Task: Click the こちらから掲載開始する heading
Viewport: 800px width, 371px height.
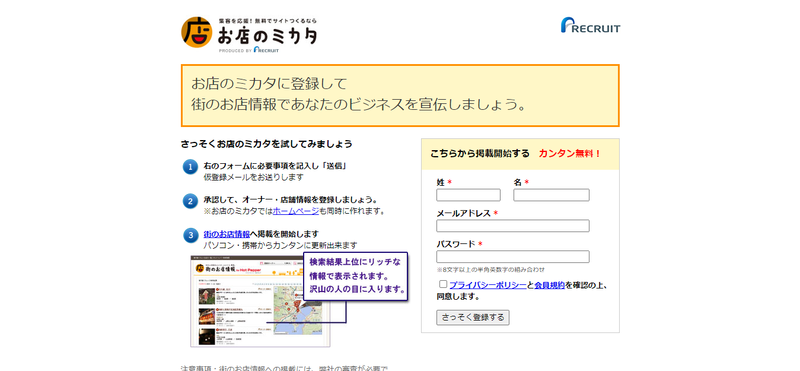Action: coord(480,154)
